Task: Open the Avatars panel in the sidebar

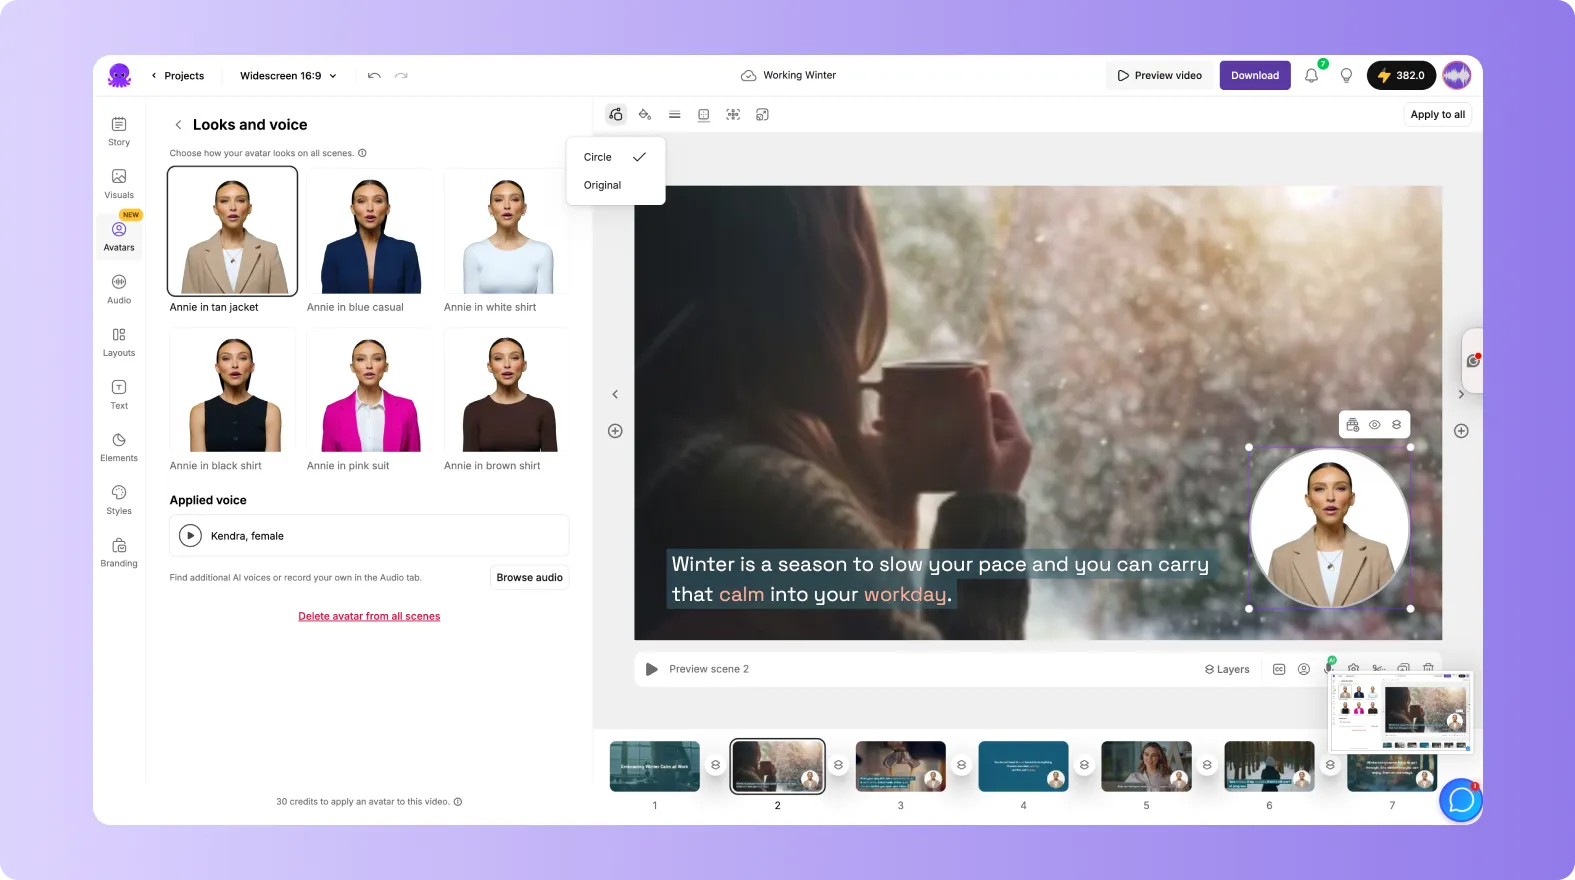Action: coord(119,236)
